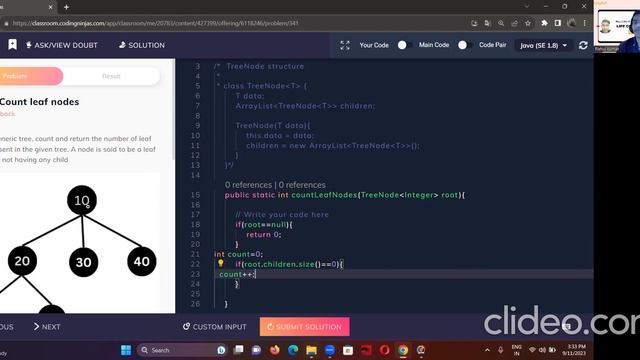This screenshot has height=360, width=640.
Task: Click 'int count=0;' on line 21
Action: click(x=238, y=254)
